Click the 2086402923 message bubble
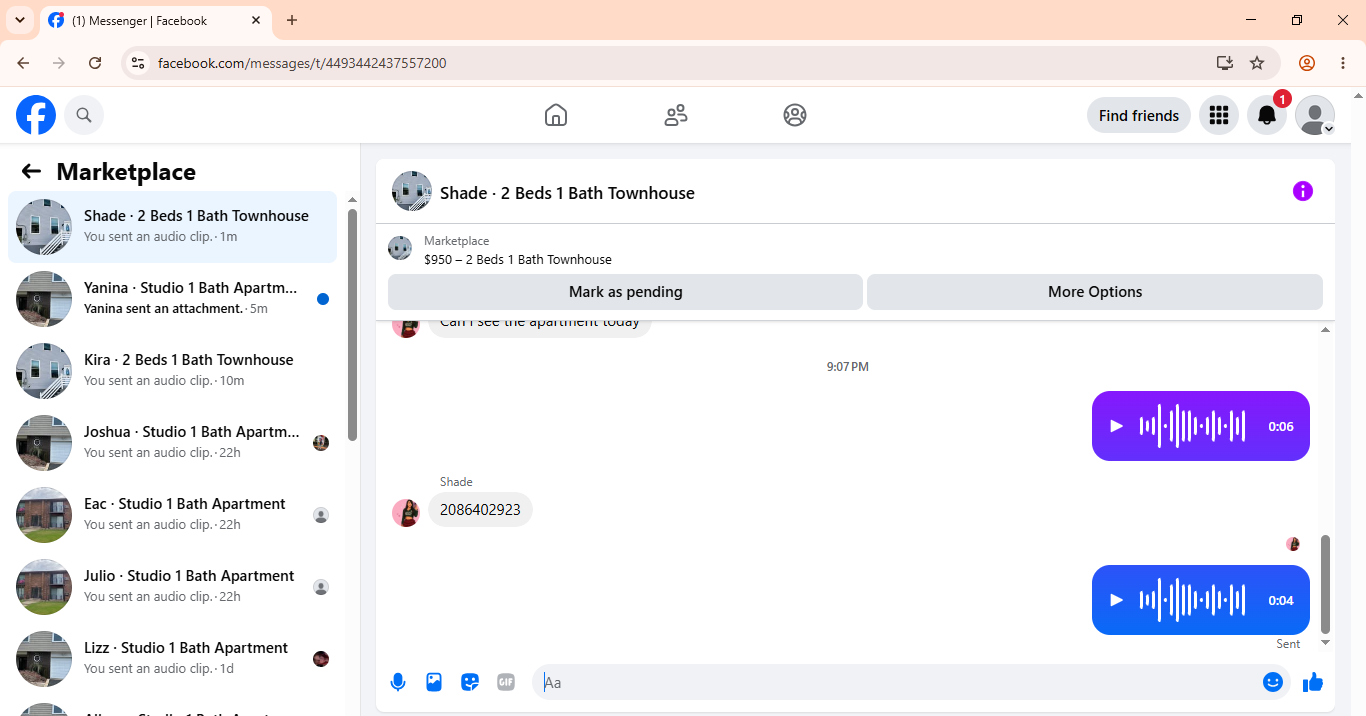 480,509
